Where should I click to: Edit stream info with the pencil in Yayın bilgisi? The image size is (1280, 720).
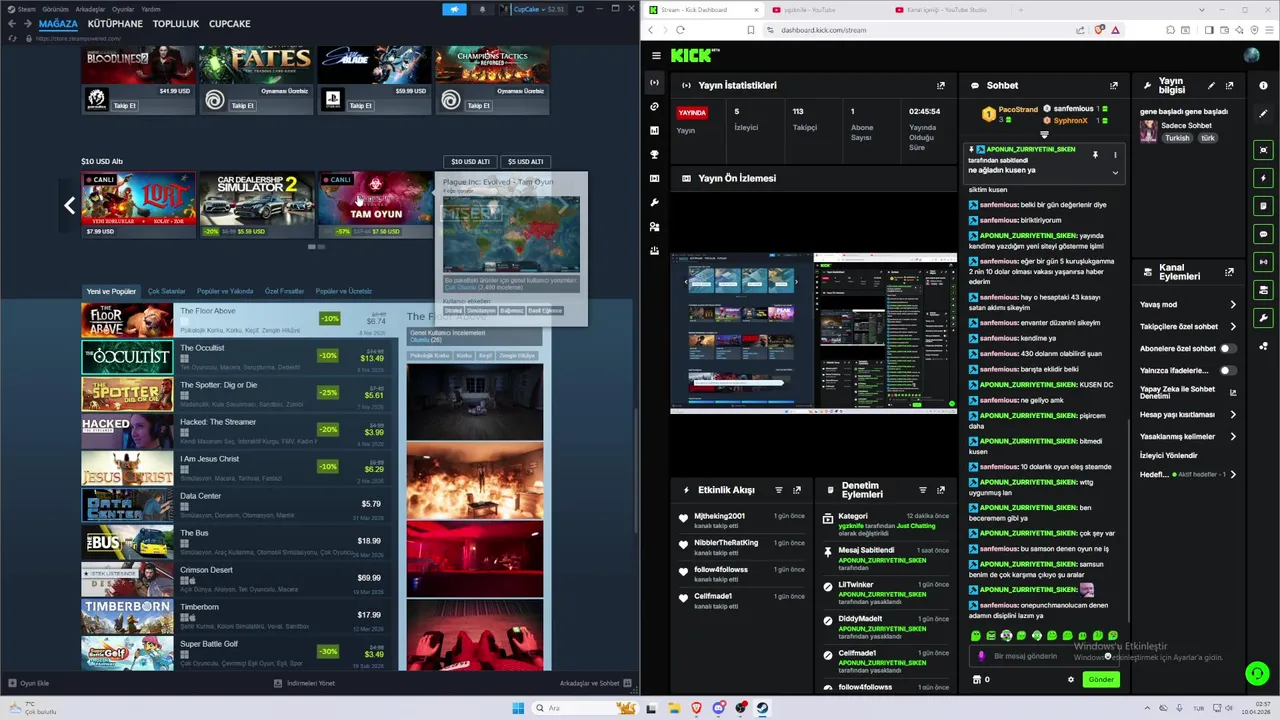1212,86
